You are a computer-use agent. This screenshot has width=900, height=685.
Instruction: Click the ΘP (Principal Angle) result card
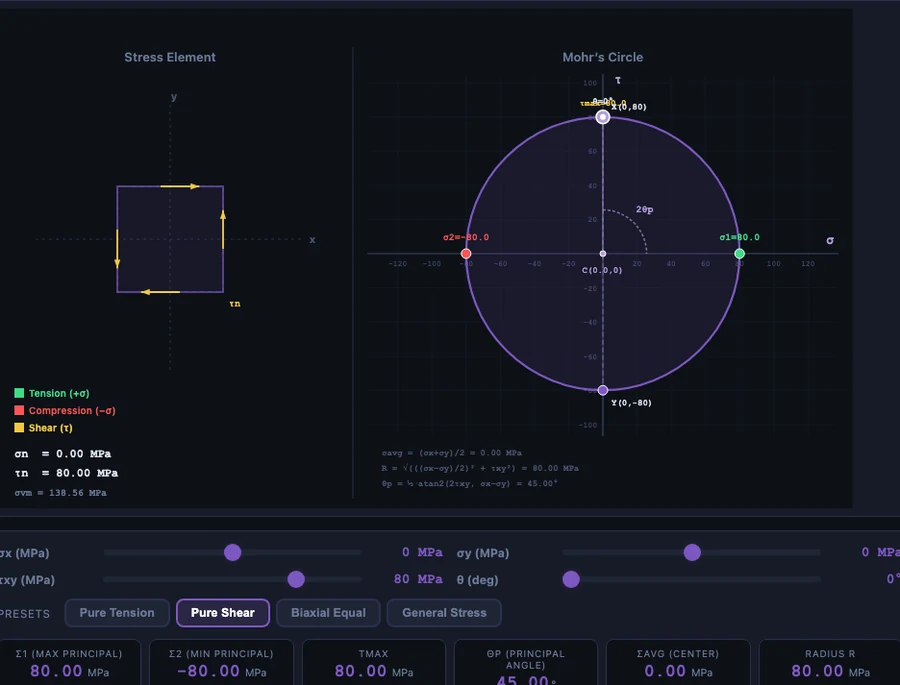526,662
